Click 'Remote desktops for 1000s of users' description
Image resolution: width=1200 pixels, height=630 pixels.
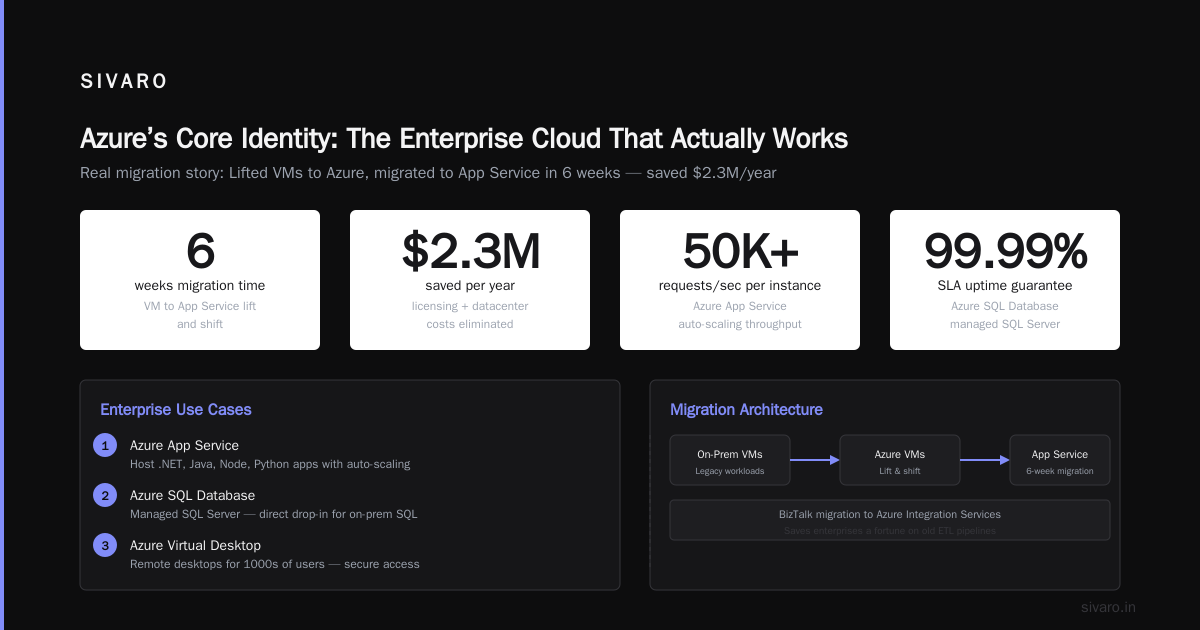coord(275,564)
